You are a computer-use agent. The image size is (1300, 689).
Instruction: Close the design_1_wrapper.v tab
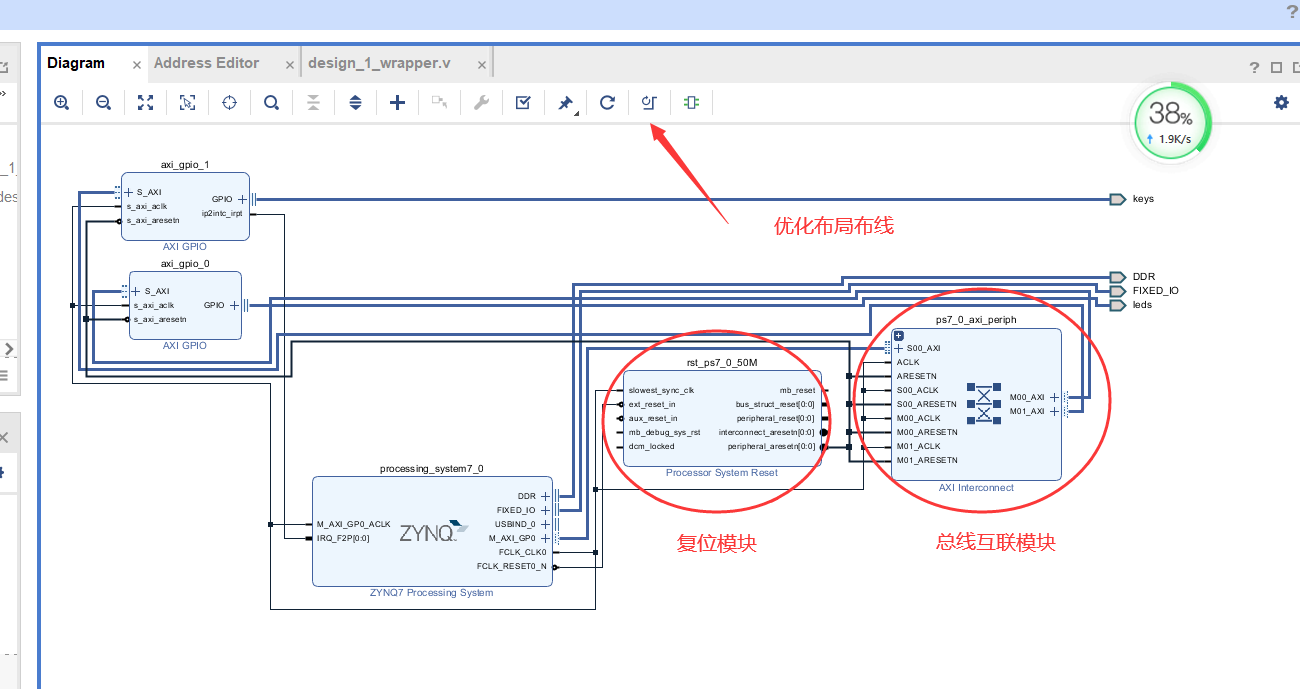481,65
